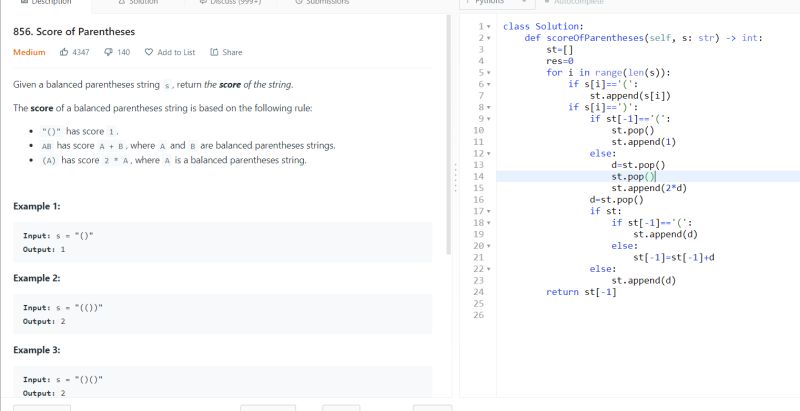Fold the if block at line 6

pyautogui.click(x=489, y=85)
